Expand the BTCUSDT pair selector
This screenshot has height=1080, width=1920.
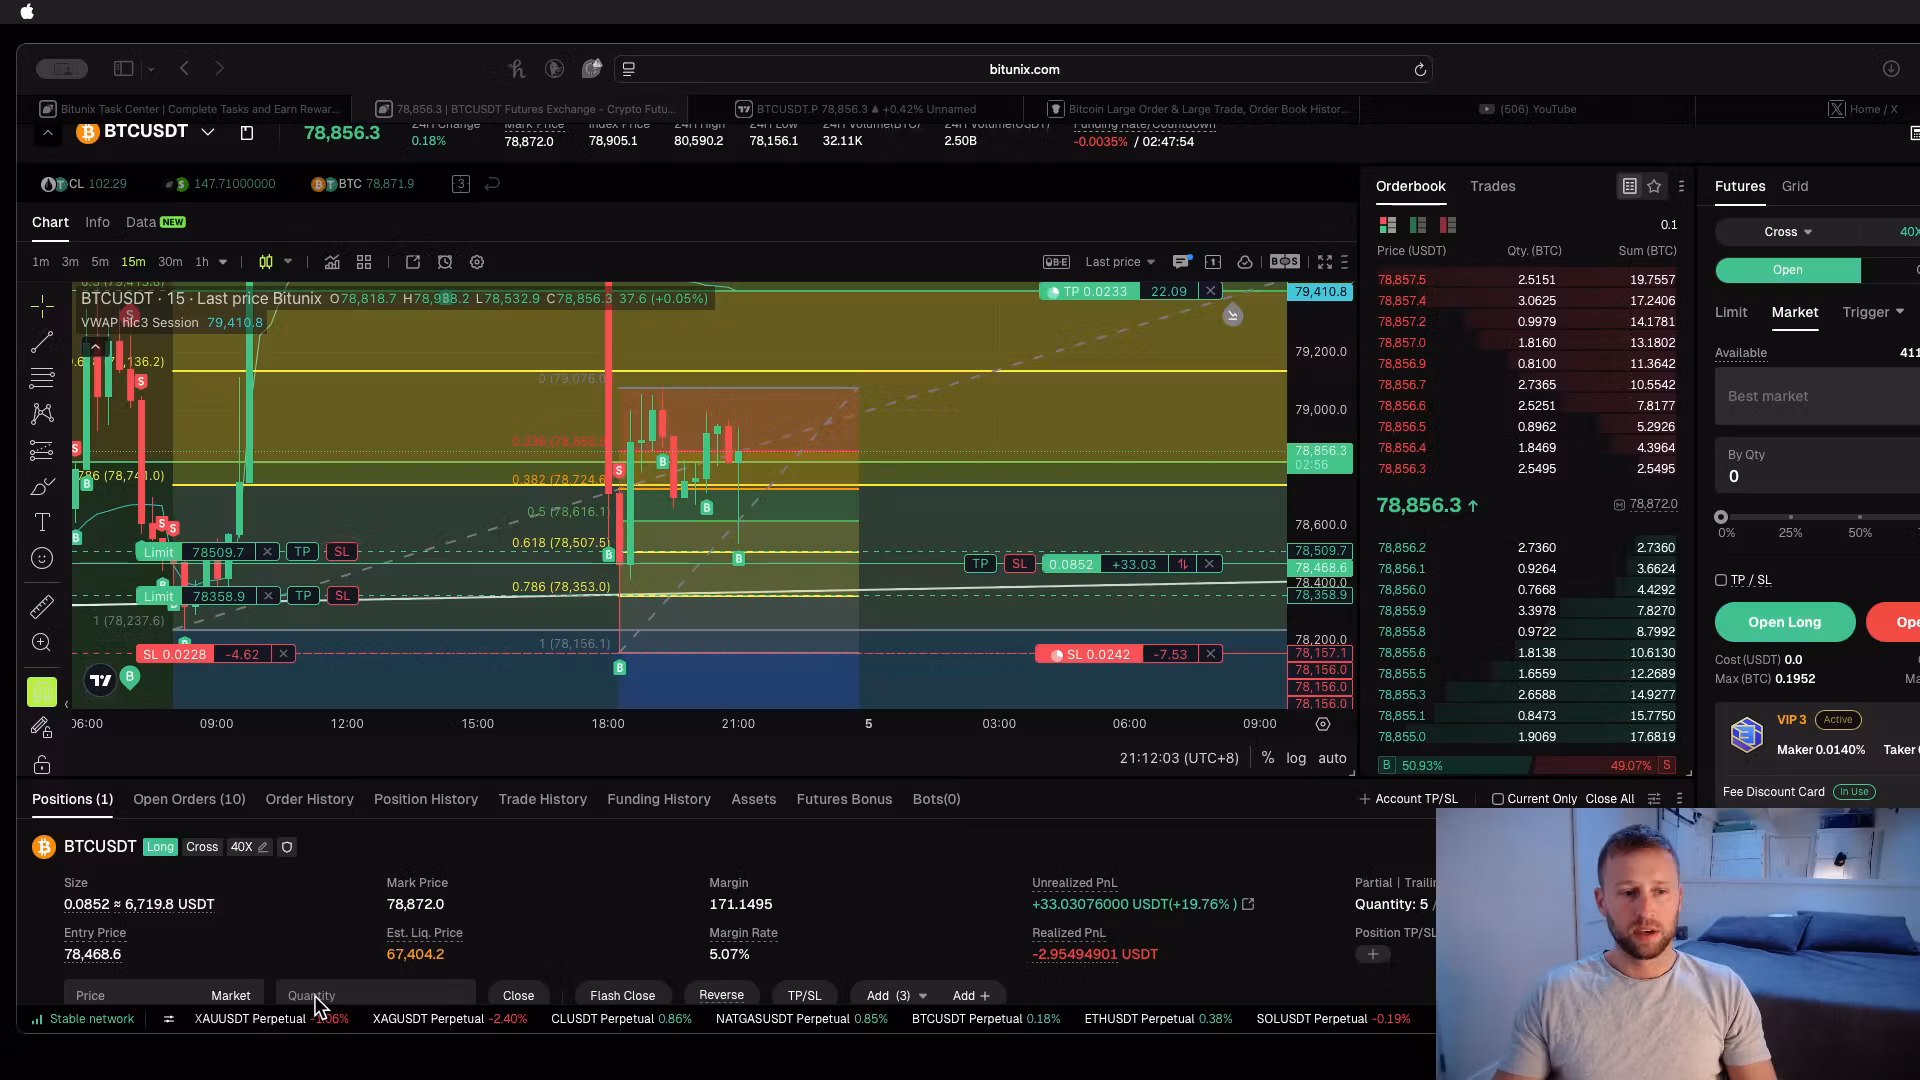point(208,132)
